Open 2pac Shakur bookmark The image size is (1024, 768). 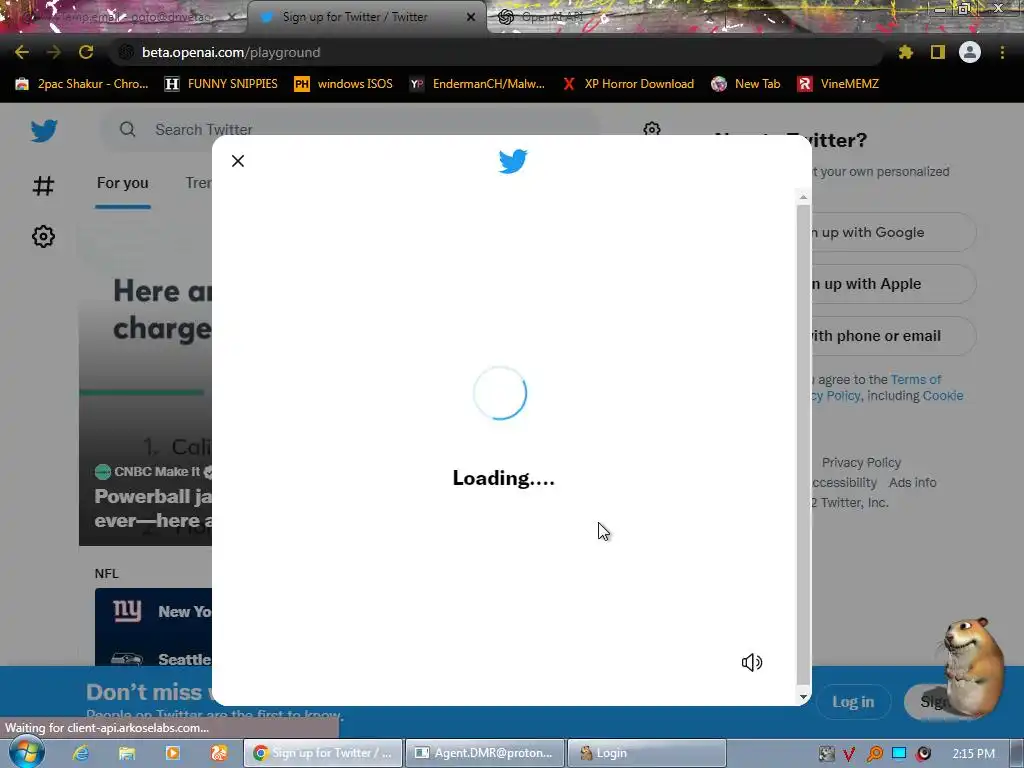coord(82,84)
